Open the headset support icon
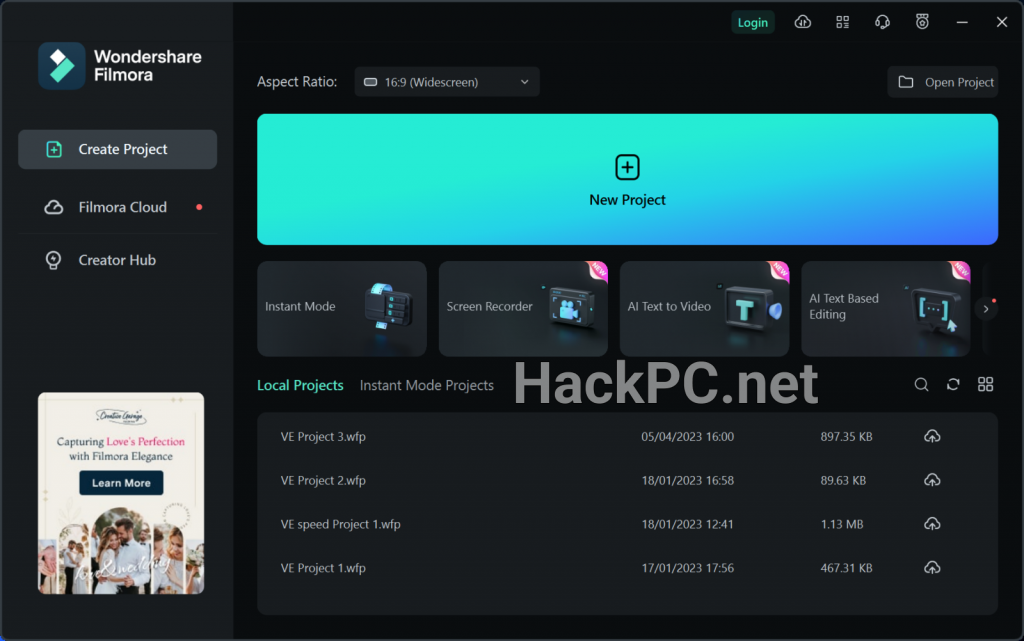1024x641 pixels. click(x=882, y=22)
